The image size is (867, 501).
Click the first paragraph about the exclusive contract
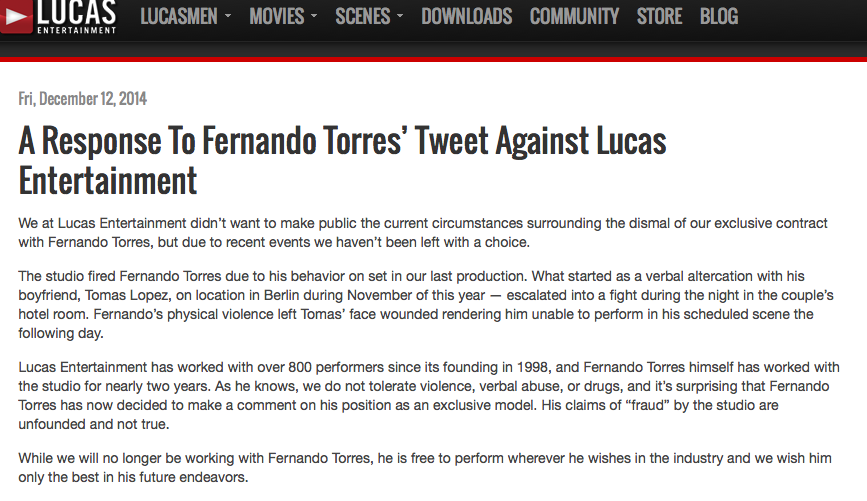[x=423, y=233]
